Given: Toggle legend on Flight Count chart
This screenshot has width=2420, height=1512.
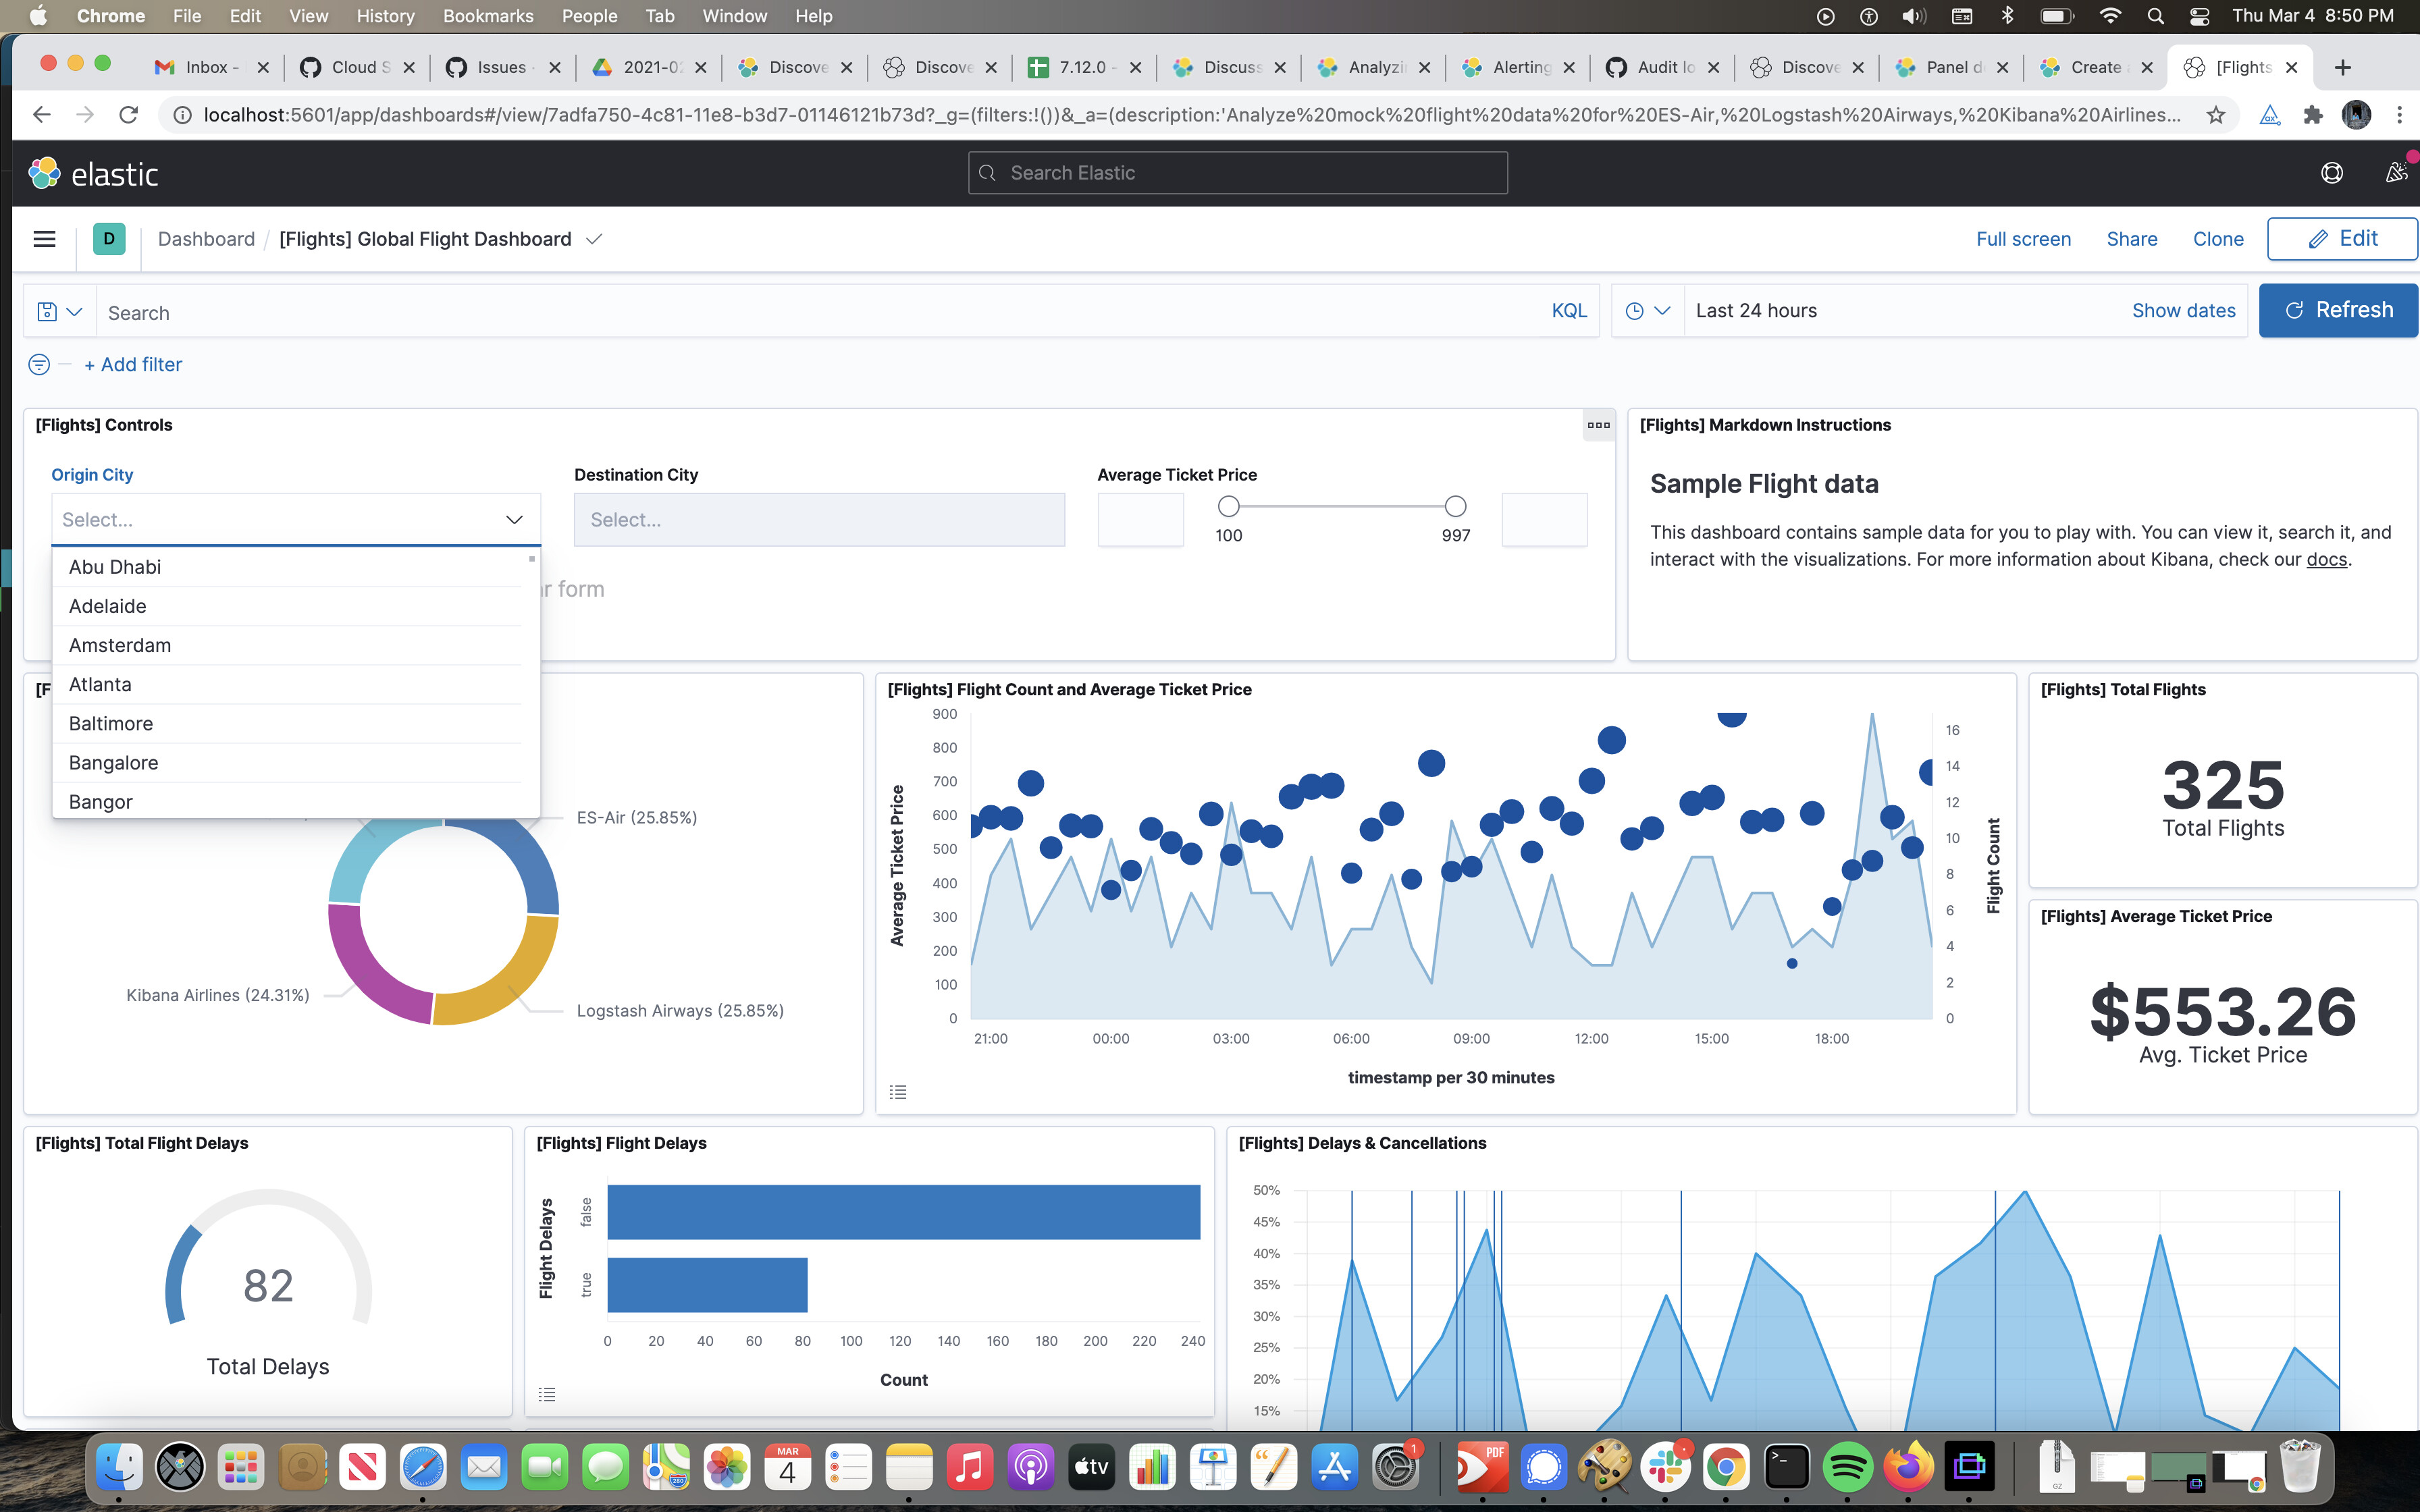Looking at the screenshot, I should click(x=898, y=1092).
